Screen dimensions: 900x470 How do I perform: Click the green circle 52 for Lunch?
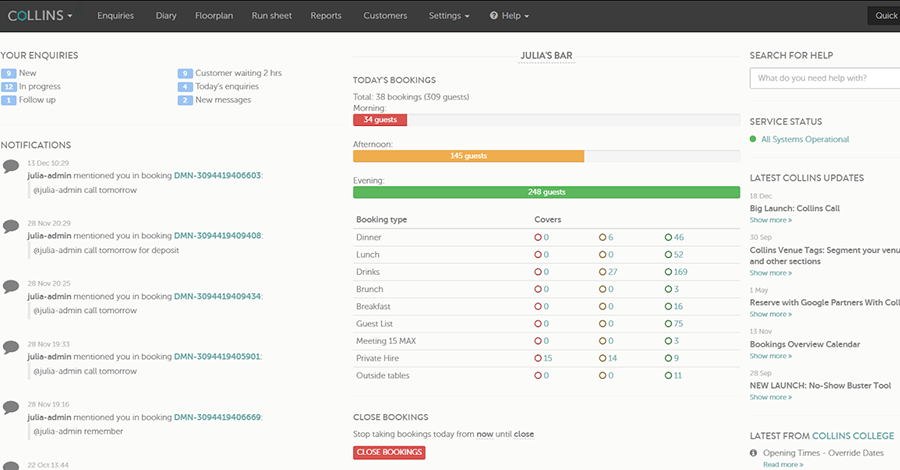(674, 254)
